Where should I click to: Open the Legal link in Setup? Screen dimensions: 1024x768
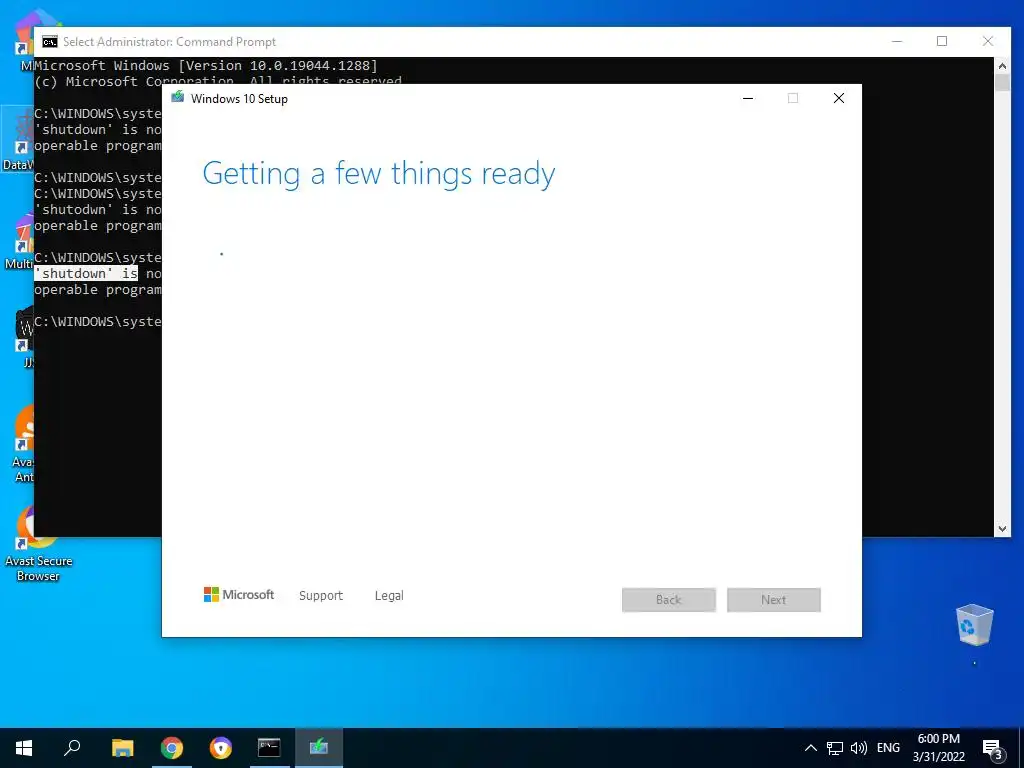pos(389,596)
